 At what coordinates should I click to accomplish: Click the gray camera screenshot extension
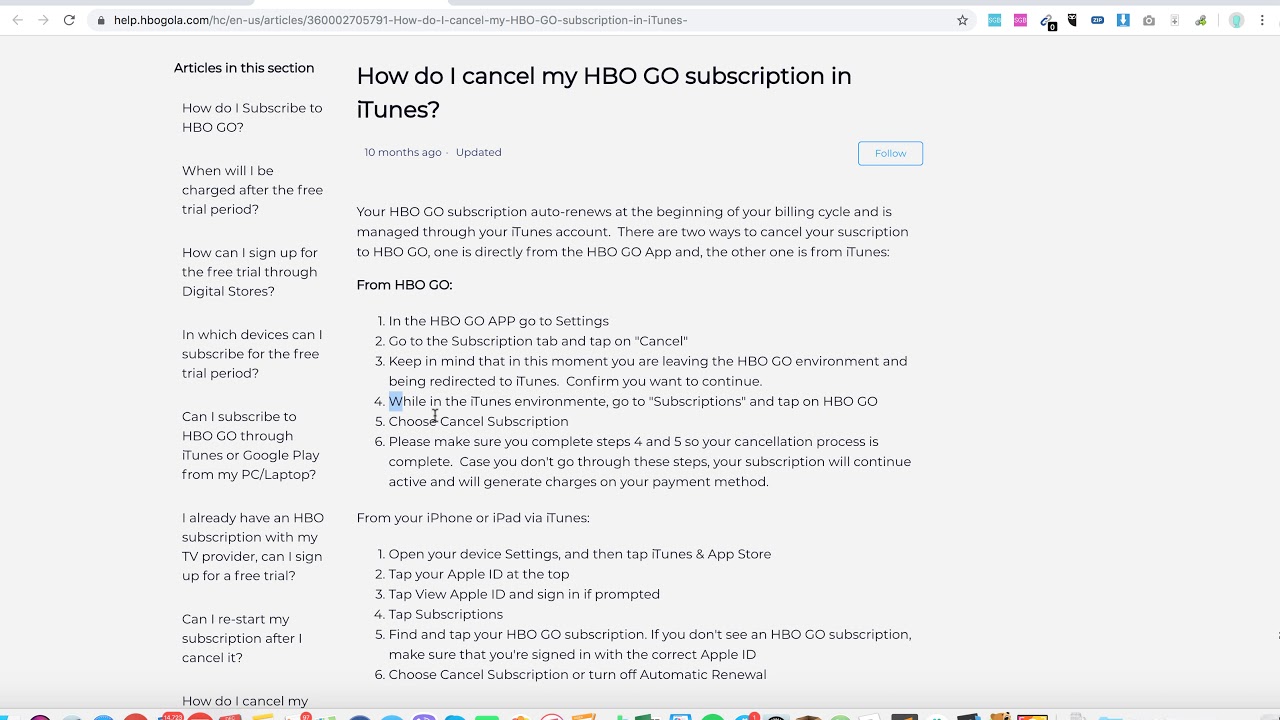[1149, 20]
